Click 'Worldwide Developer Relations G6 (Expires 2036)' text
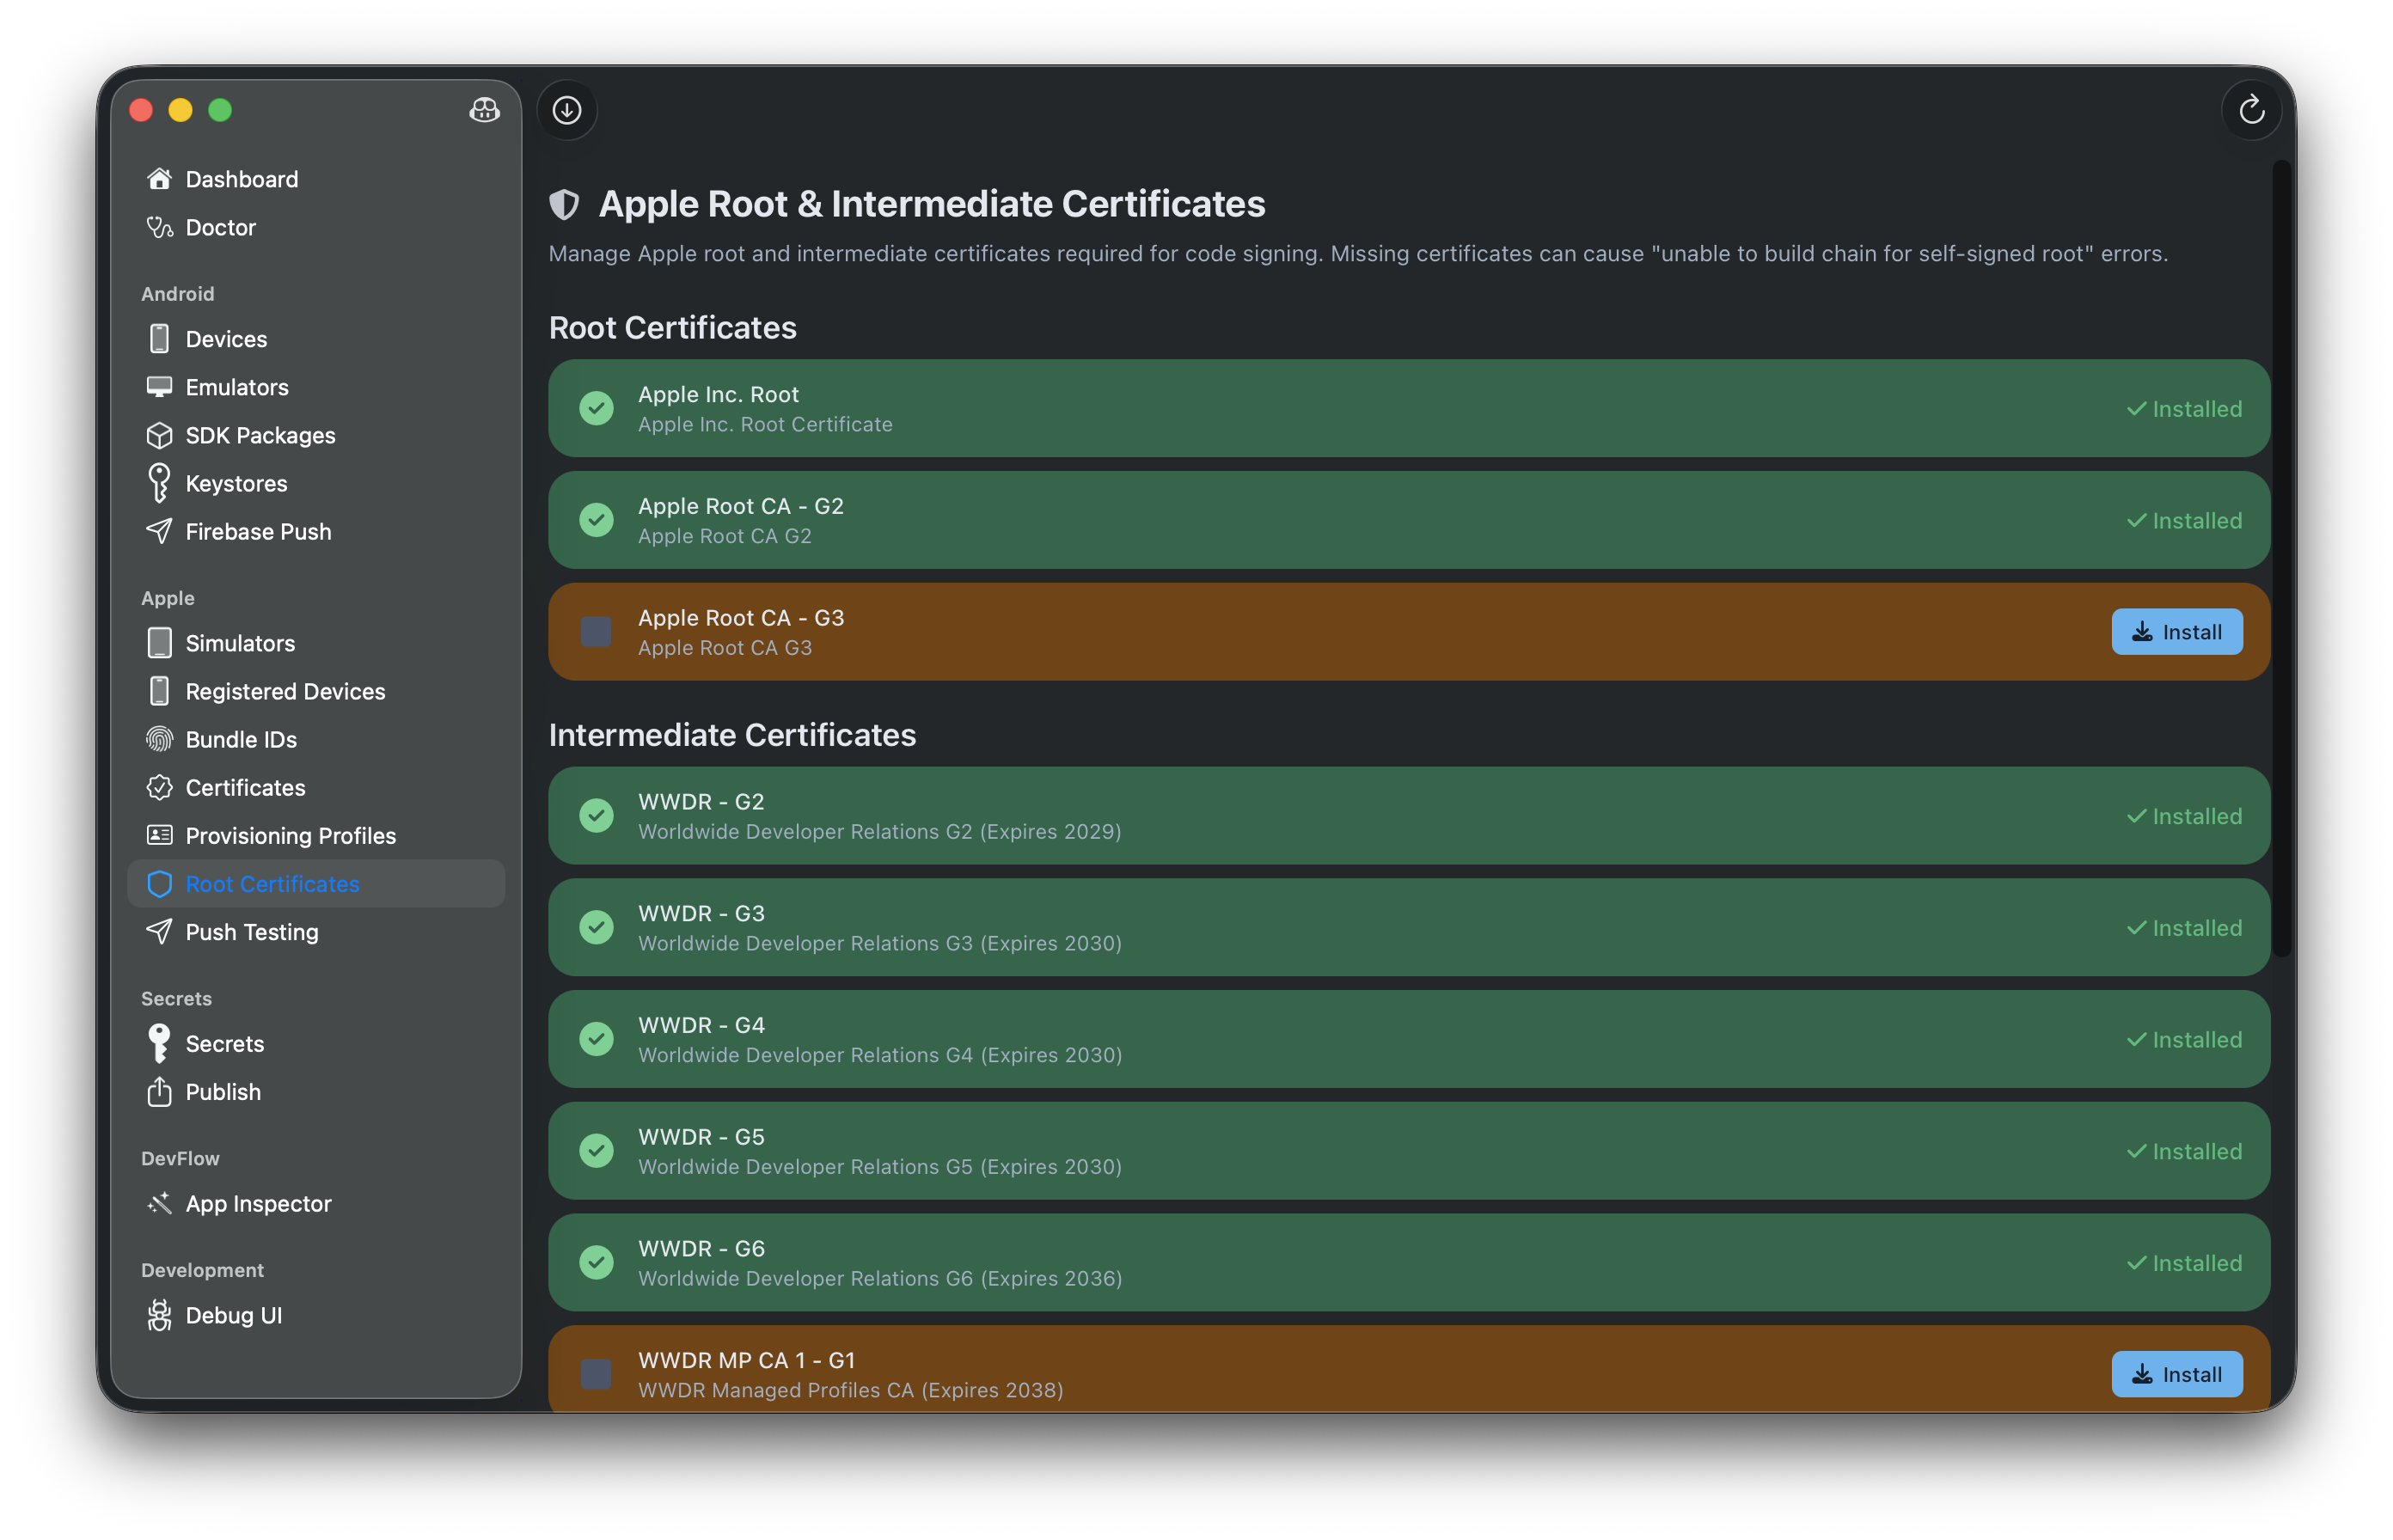The image size is (2393, 1540). tap(880, 1278)
